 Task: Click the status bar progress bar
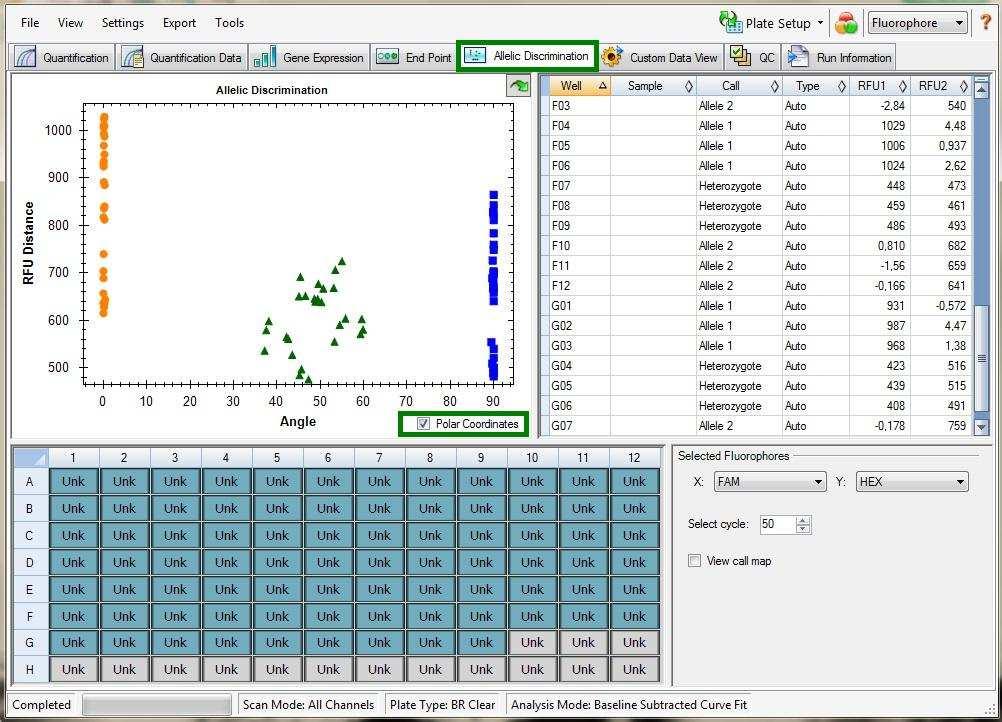157,705
